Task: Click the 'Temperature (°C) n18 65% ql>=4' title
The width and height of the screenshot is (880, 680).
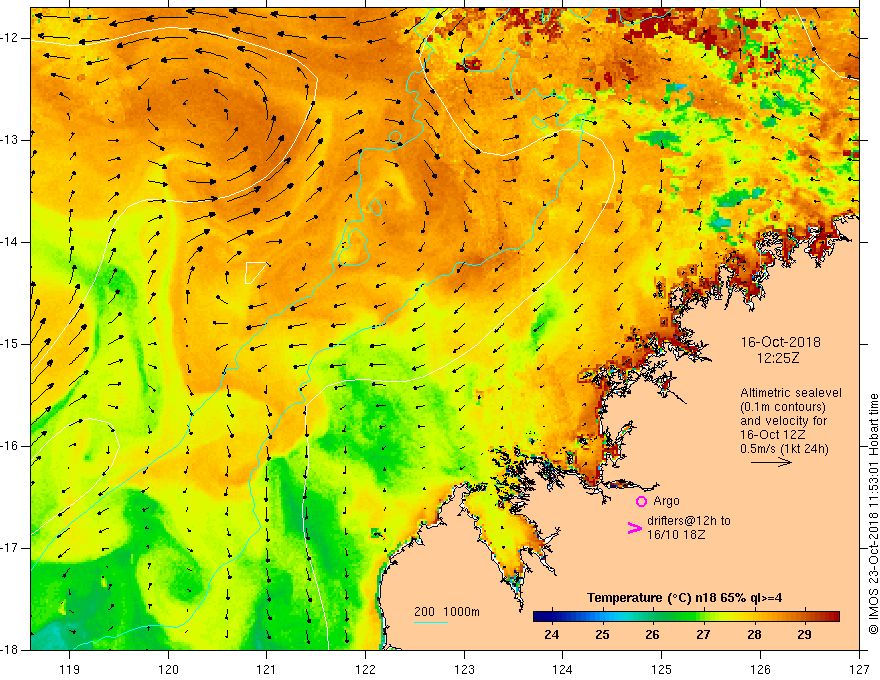Action: [x=684, y=598]
